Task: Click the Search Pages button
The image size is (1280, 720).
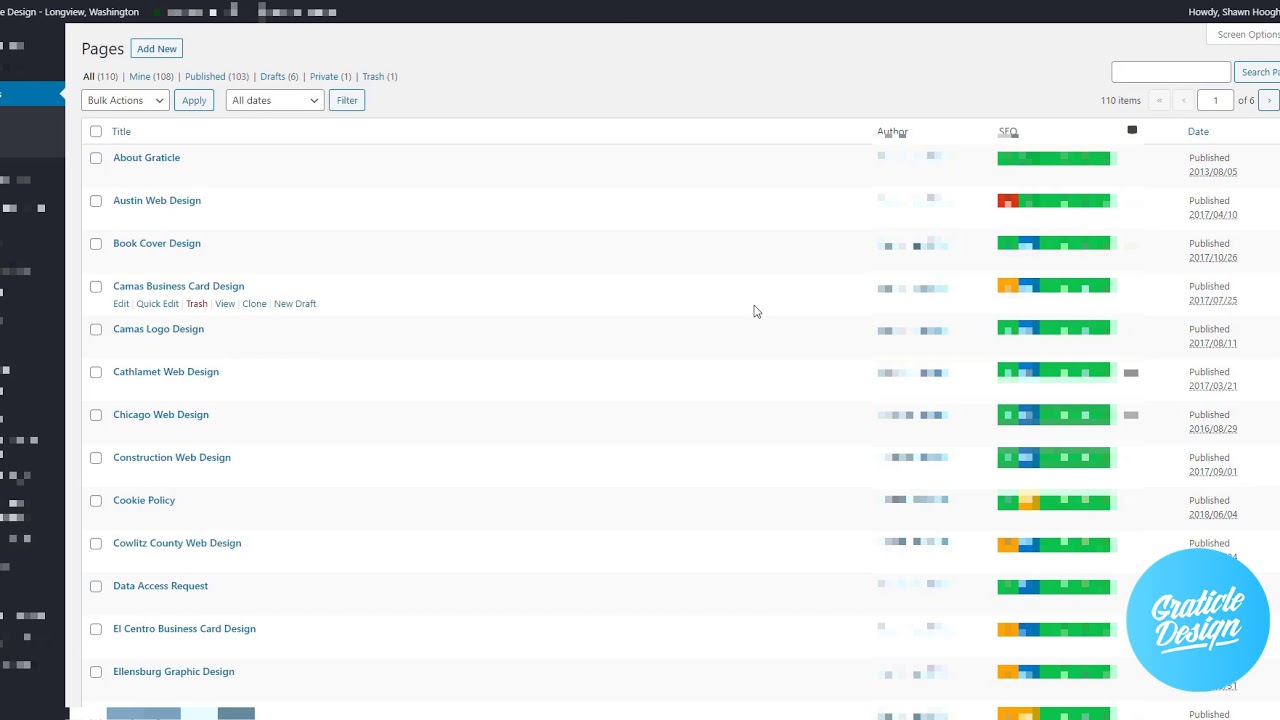Action: 1258,72
